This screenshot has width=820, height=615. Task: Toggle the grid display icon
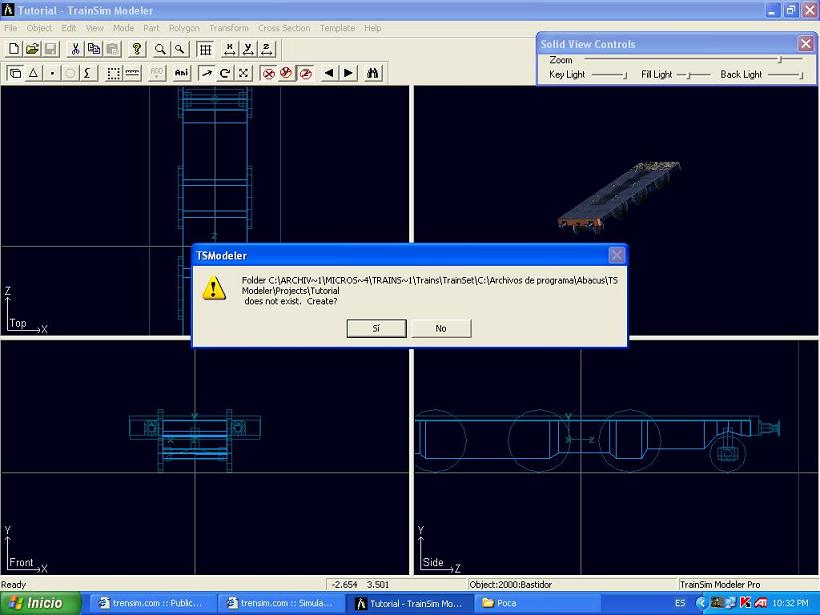click(205, 49)
